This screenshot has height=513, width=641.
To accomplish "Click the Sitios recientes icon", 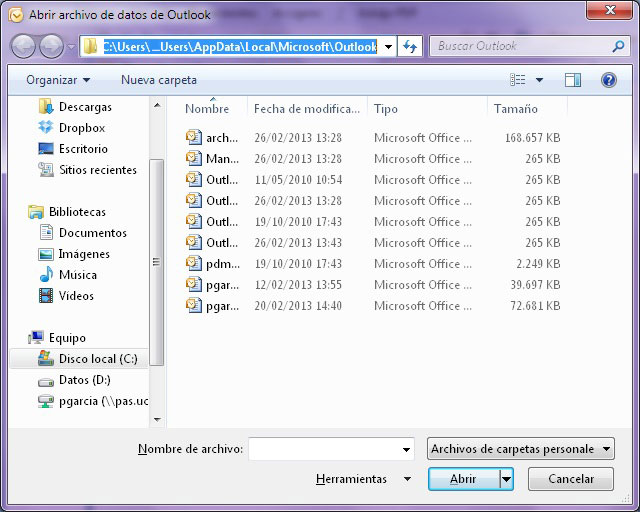I will tap(46, 170).
